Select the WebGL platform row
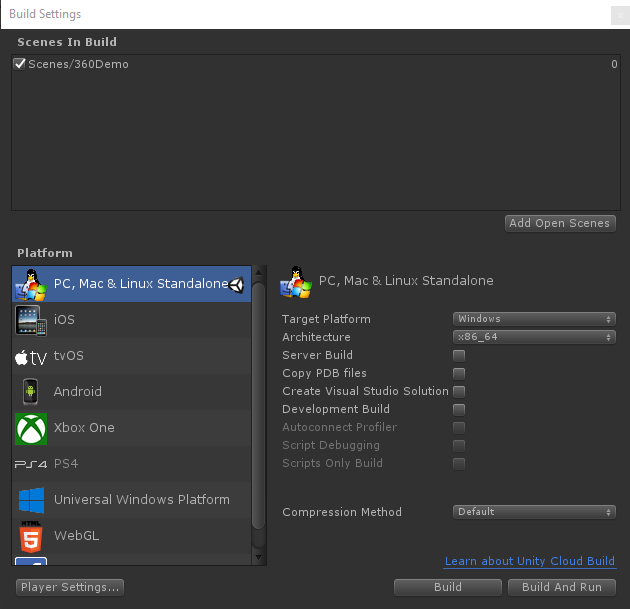 131,536
